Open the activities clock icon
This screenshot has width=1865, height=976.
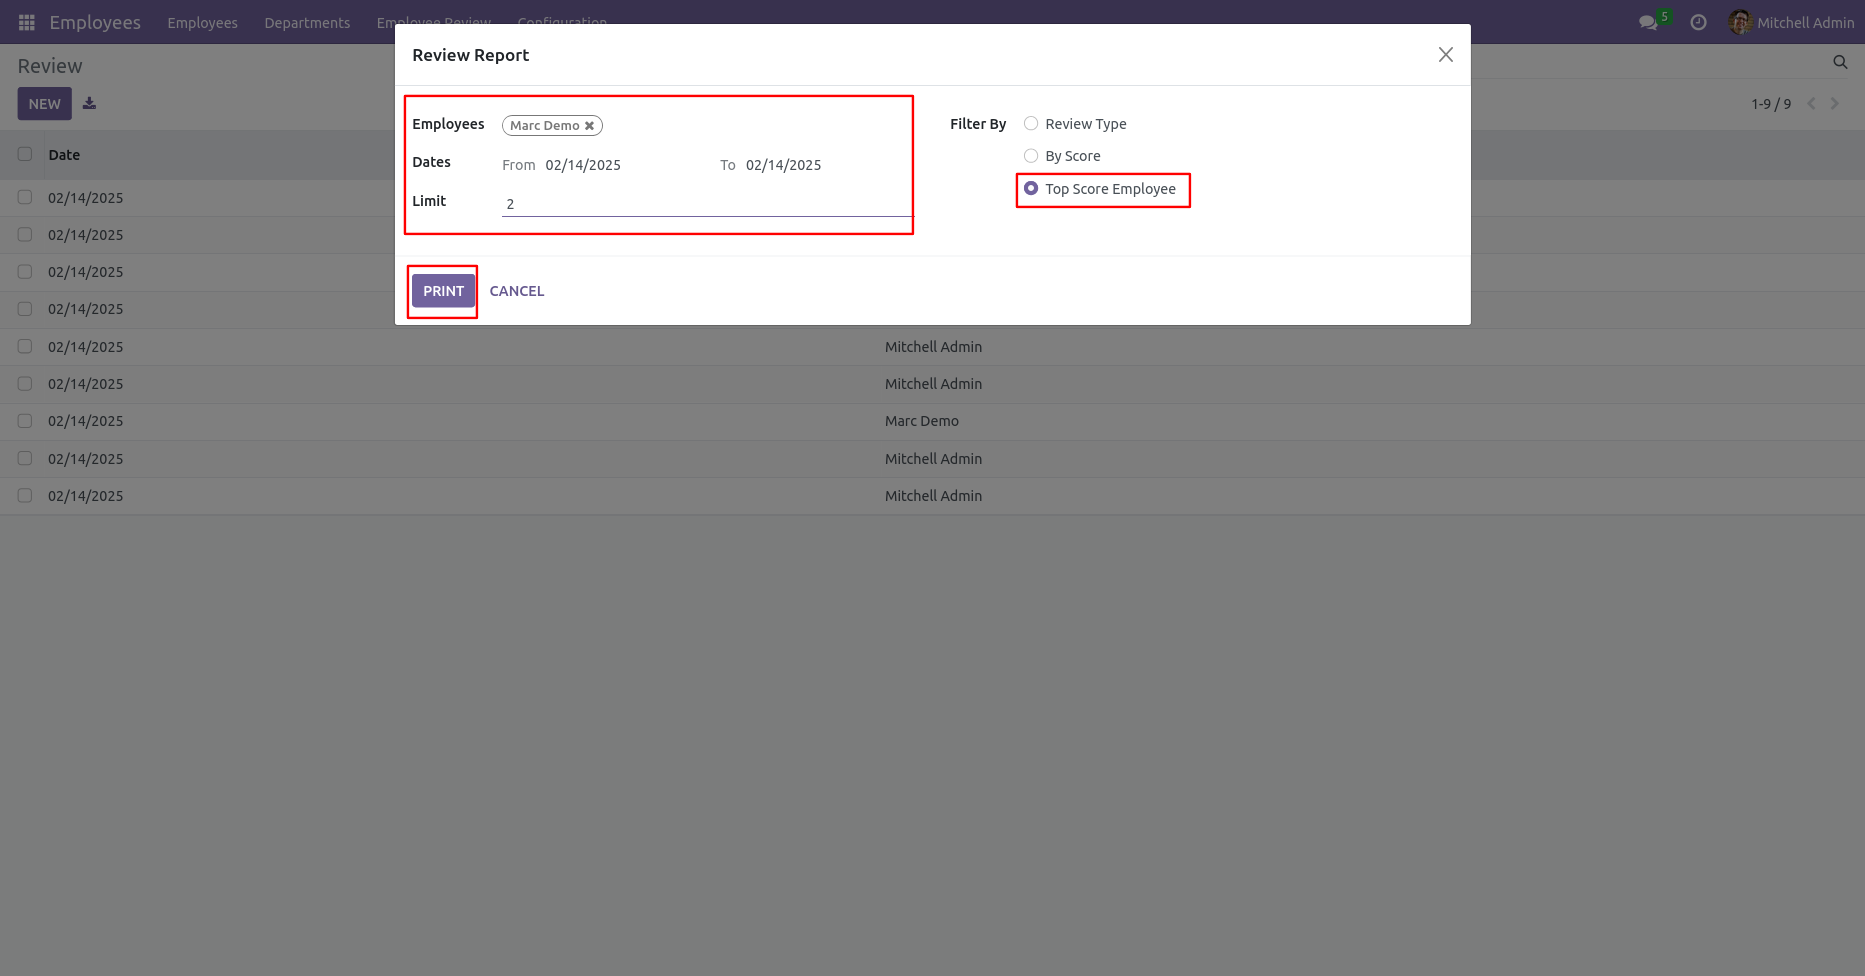coord(1698,22)
